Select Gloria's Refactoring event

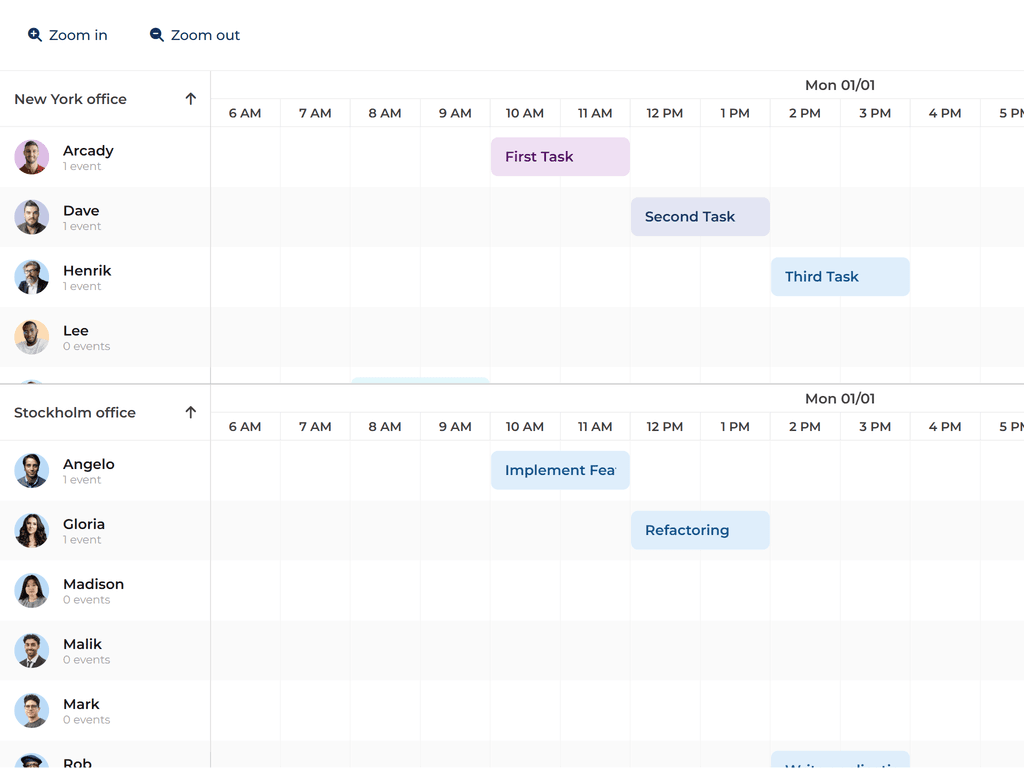[700, 530]
